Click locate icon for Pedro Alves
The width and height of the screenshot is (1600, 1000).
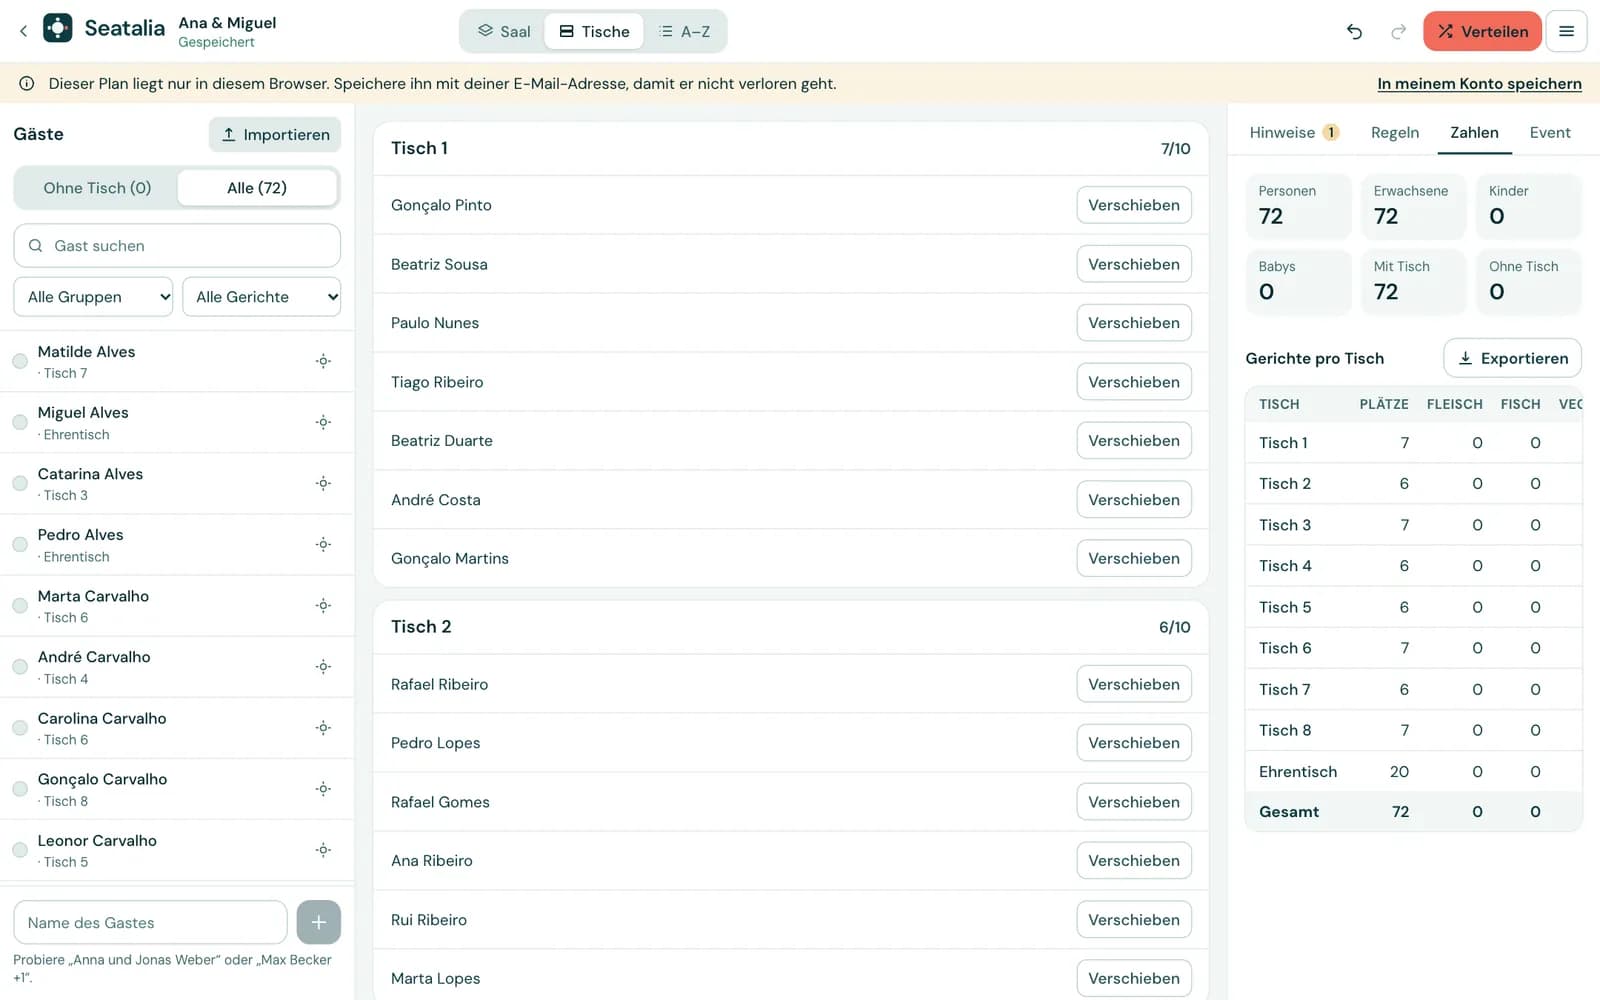pyautogui.click(x=323, y=544)
